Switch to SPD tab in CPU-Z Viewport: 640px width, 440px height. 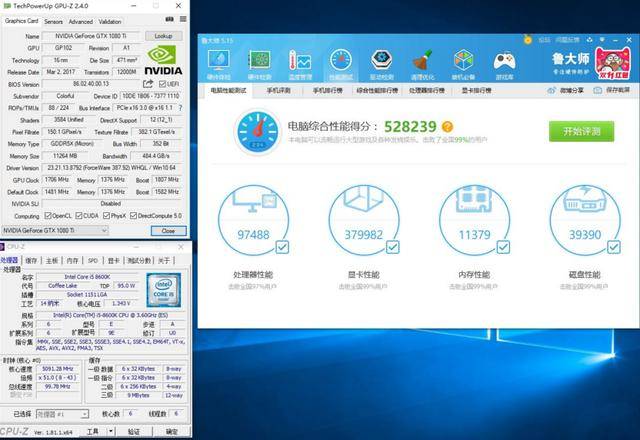pyautogui.click(x=93, y=260)
